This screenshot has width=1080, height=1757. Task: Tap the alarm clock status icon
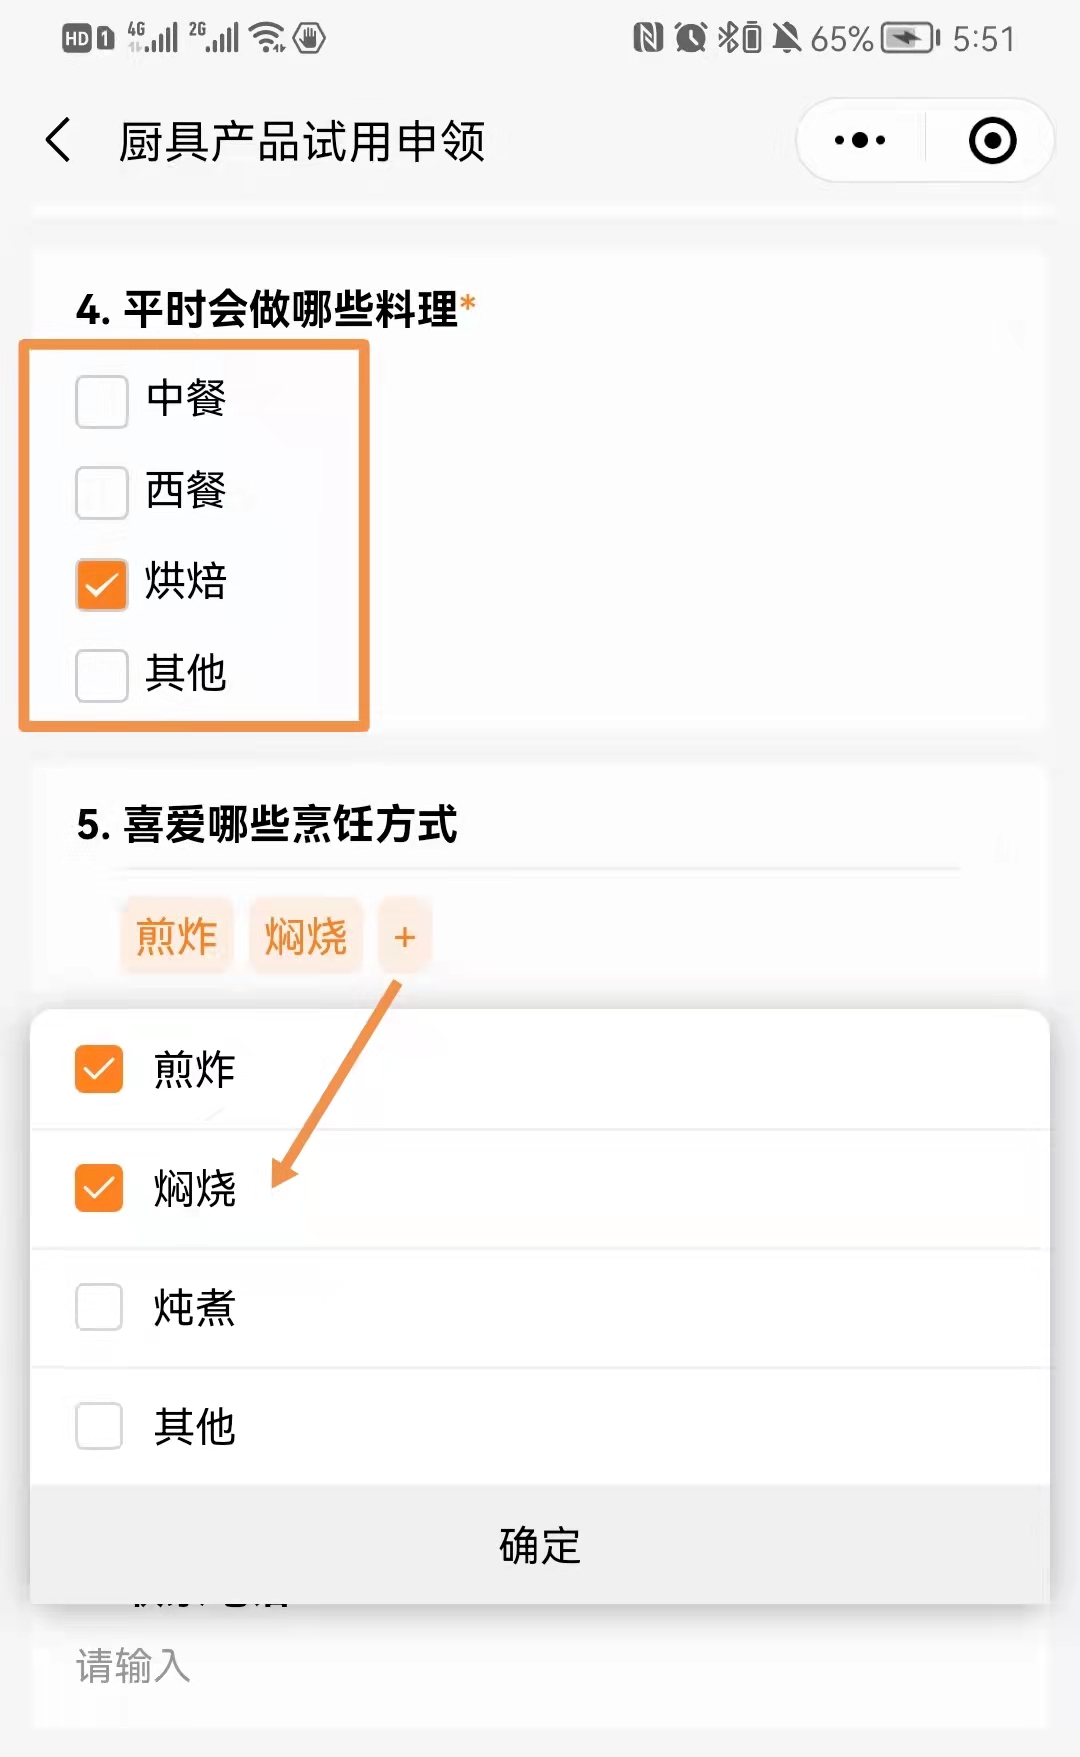tap(690, 38)
